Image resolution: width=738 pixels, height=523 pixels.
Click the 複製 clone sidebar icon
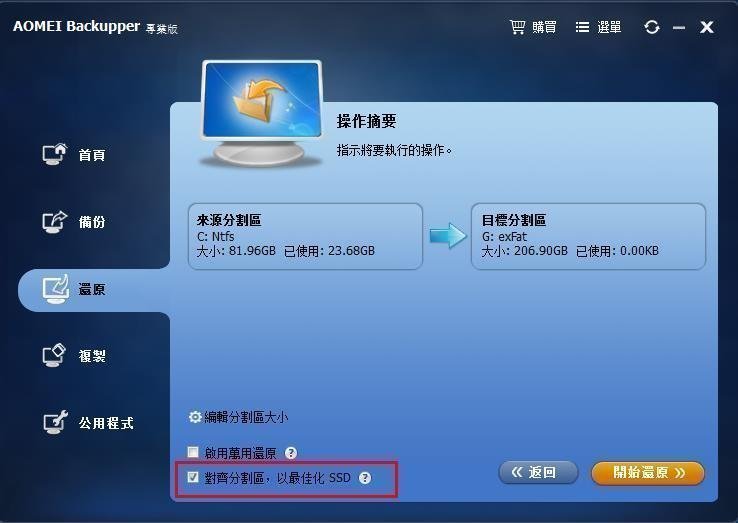[54, 355]
